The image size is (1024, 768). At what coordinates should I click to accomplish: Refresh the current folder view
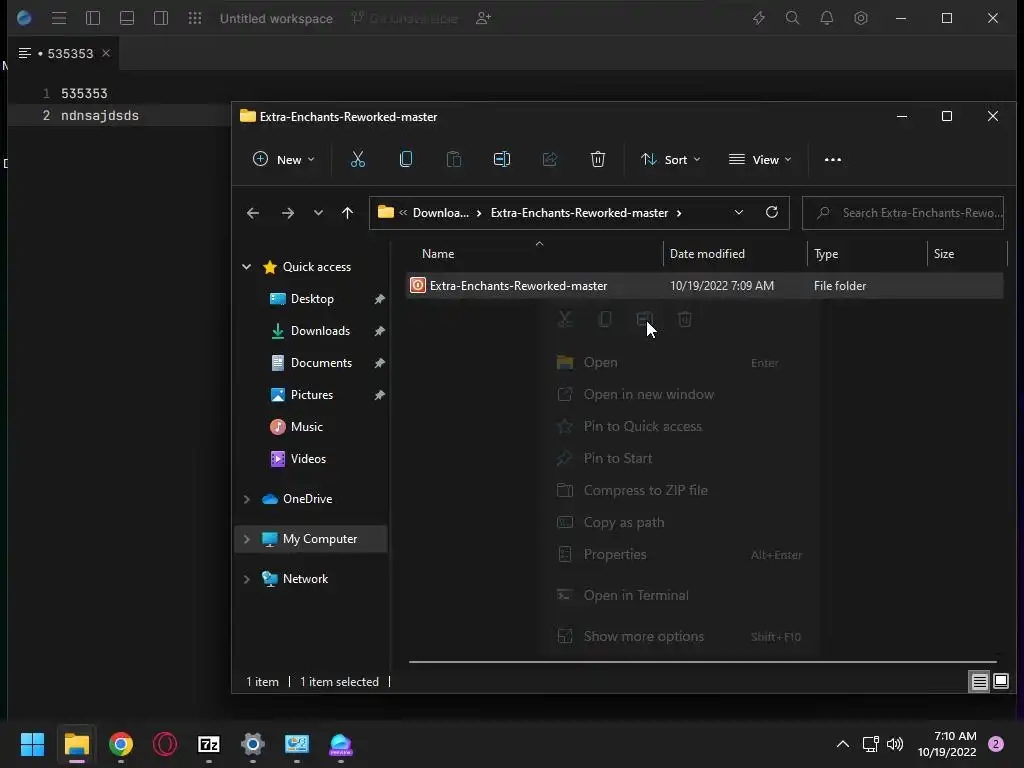771,212
